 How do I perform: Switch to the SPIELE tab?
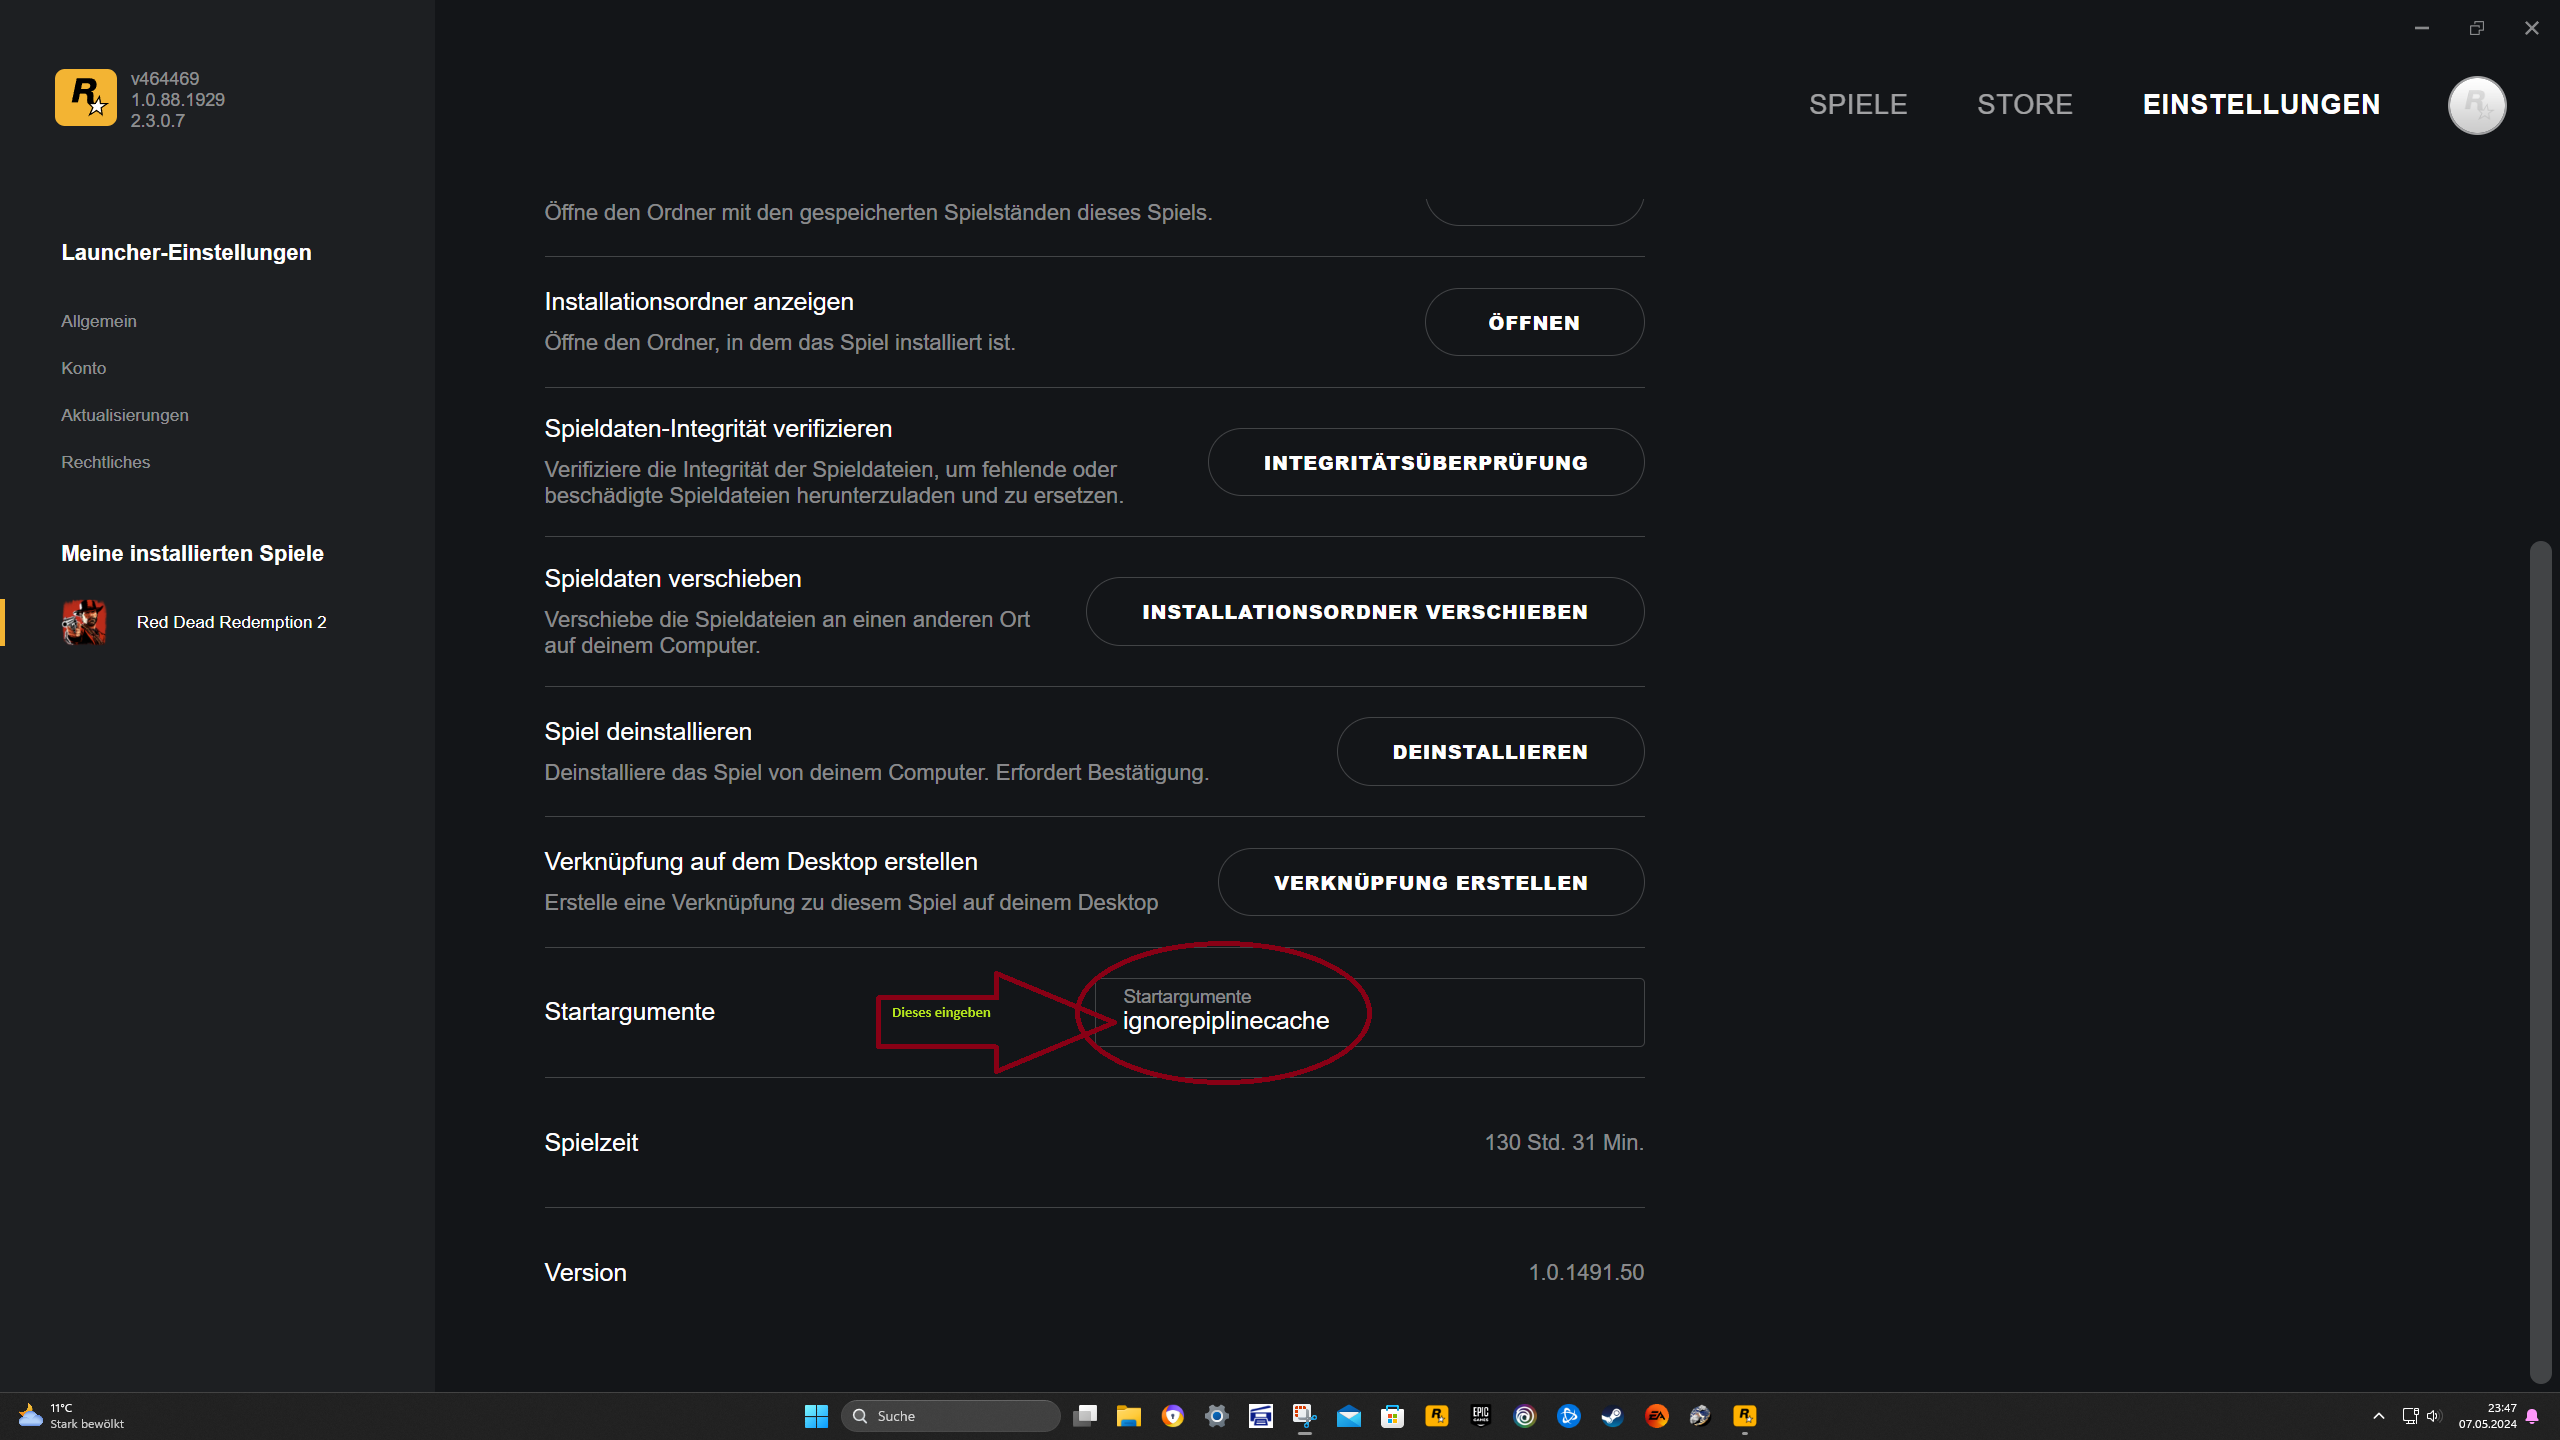point(1858,105)
